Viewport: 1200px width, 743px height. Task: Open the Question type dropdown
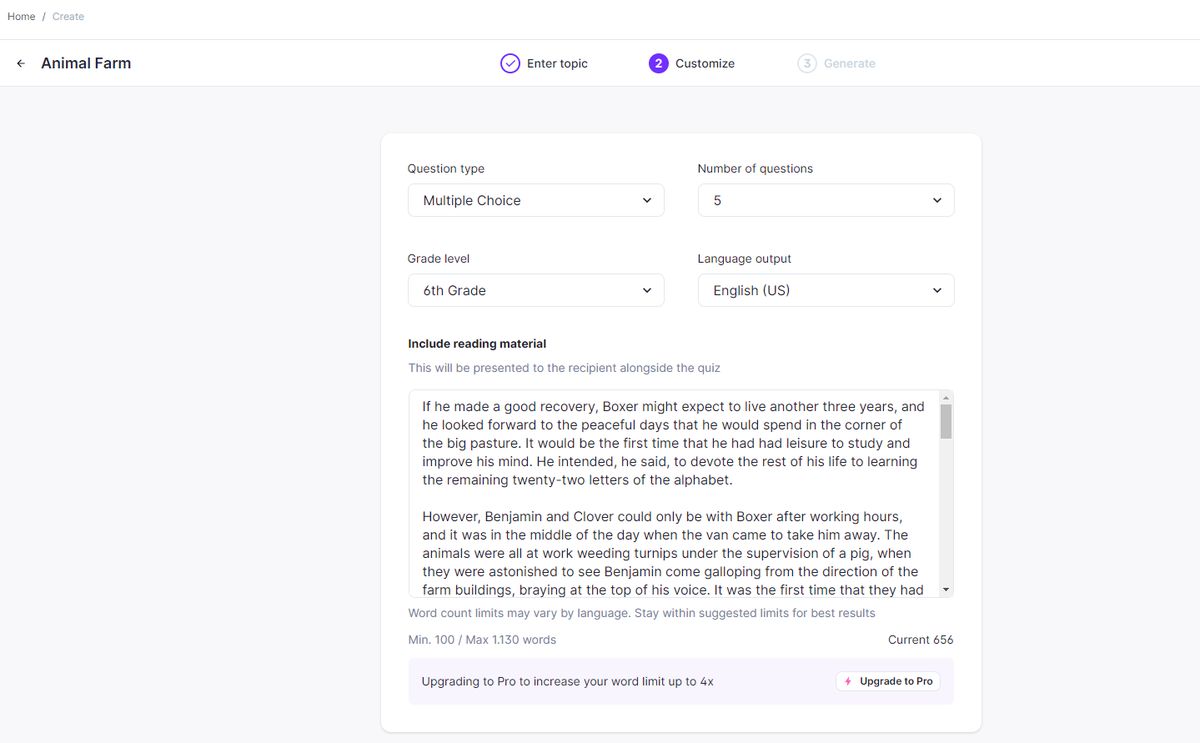click(535, 200)
